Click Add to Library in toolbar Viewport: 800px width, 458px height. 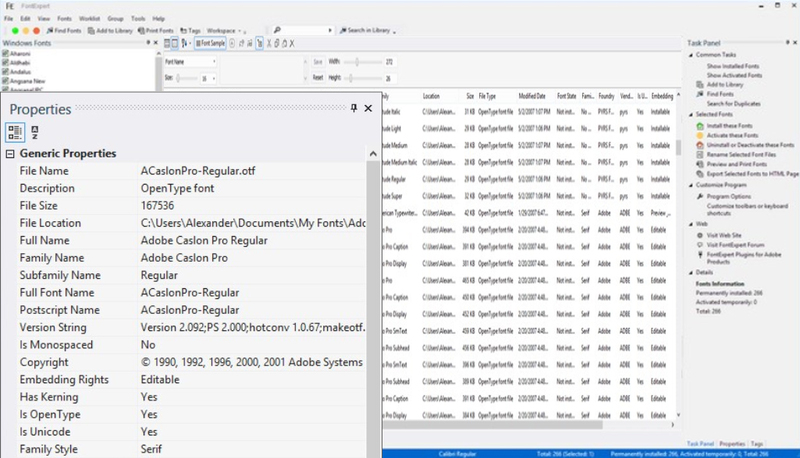pyautogui.click(x=111, y=31)
